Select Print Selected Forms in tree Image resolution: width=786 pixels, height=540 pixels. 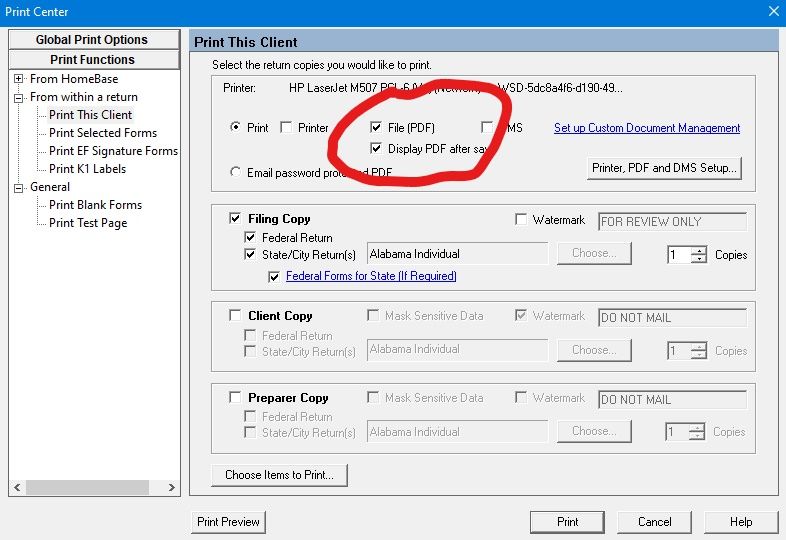pyautogui.click(x=102, y=133)
